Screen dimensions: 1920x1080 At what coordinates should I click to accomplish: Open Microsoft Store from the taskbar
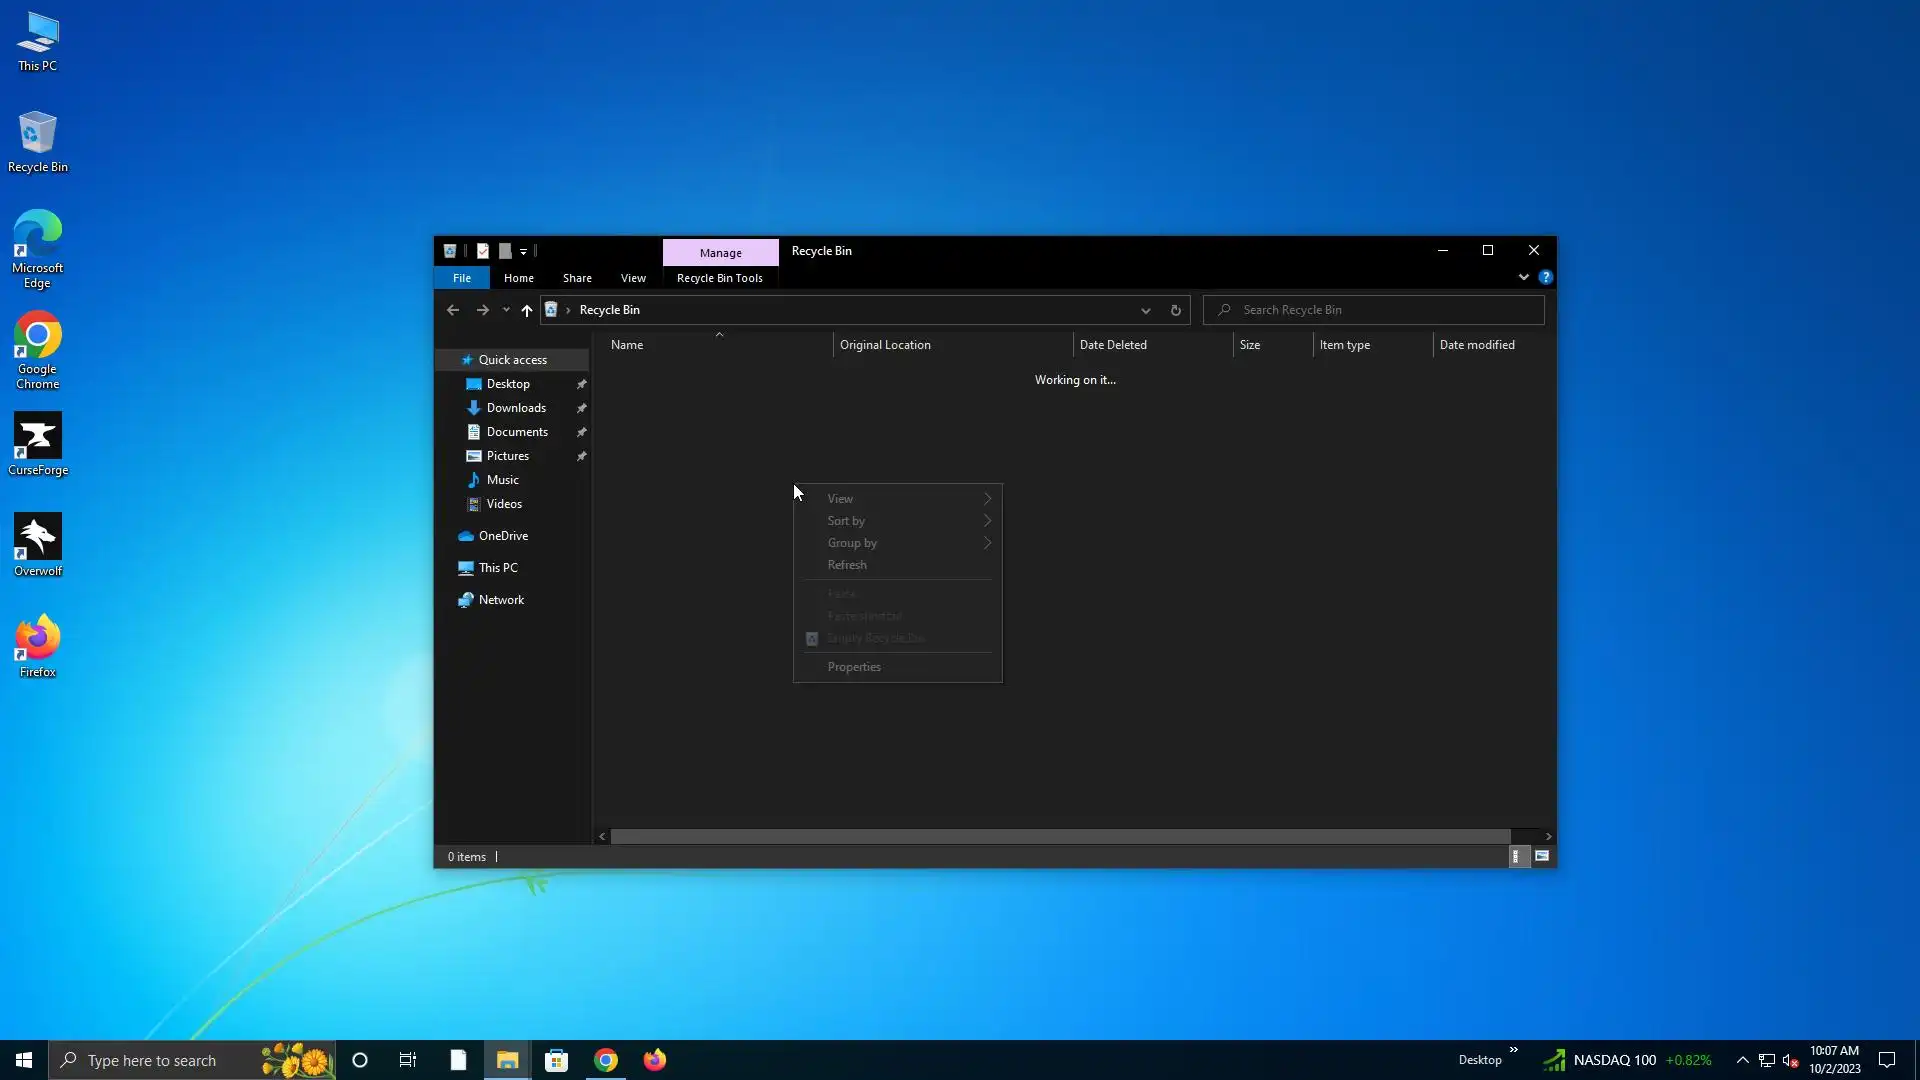[557, 1060]
